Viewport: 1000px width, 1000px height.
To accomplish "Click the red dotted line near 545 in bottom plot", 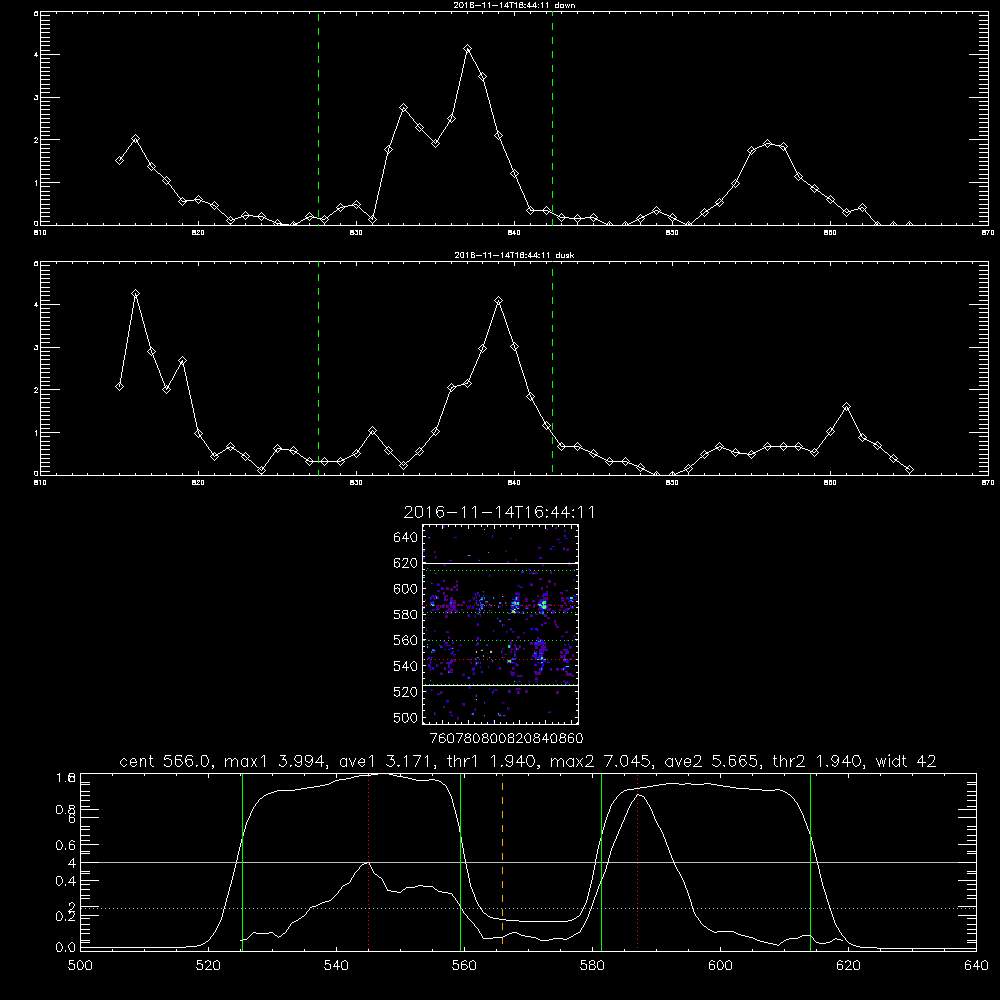I will click(x=369, y=862).
